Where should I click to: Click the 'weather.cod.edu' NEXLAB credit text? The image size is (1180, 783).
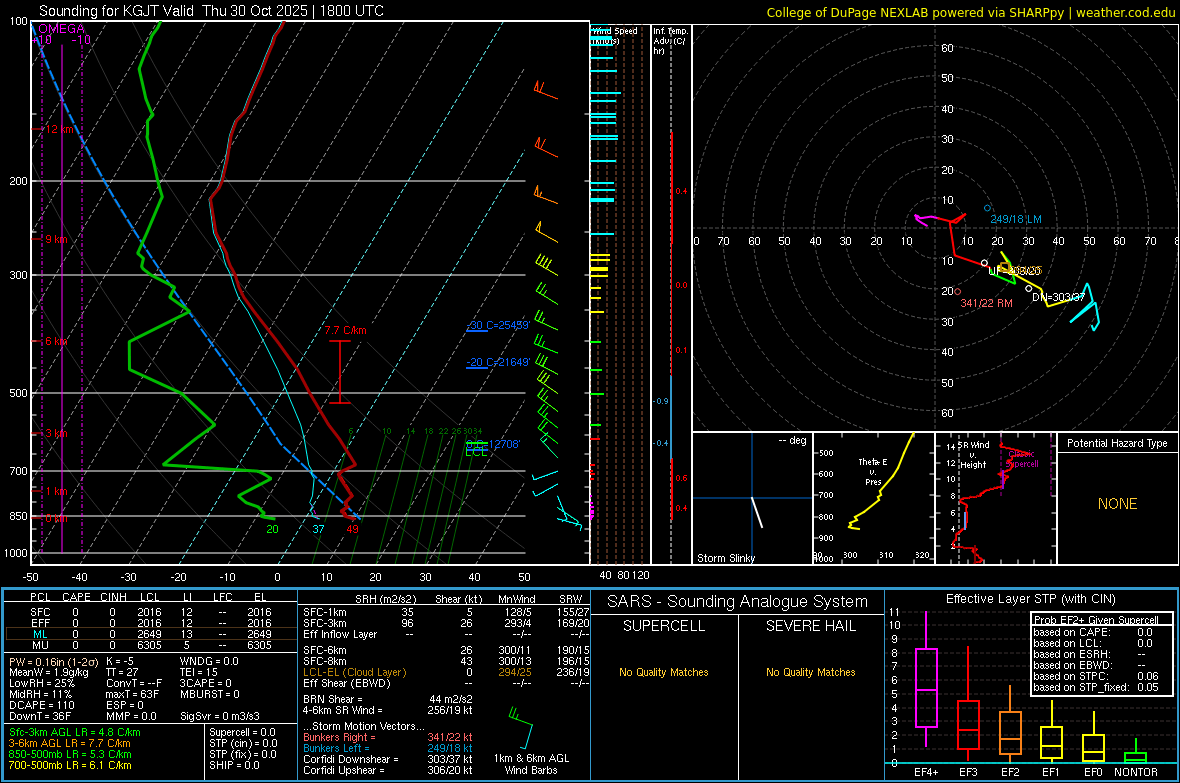(x=1126, y=12)
